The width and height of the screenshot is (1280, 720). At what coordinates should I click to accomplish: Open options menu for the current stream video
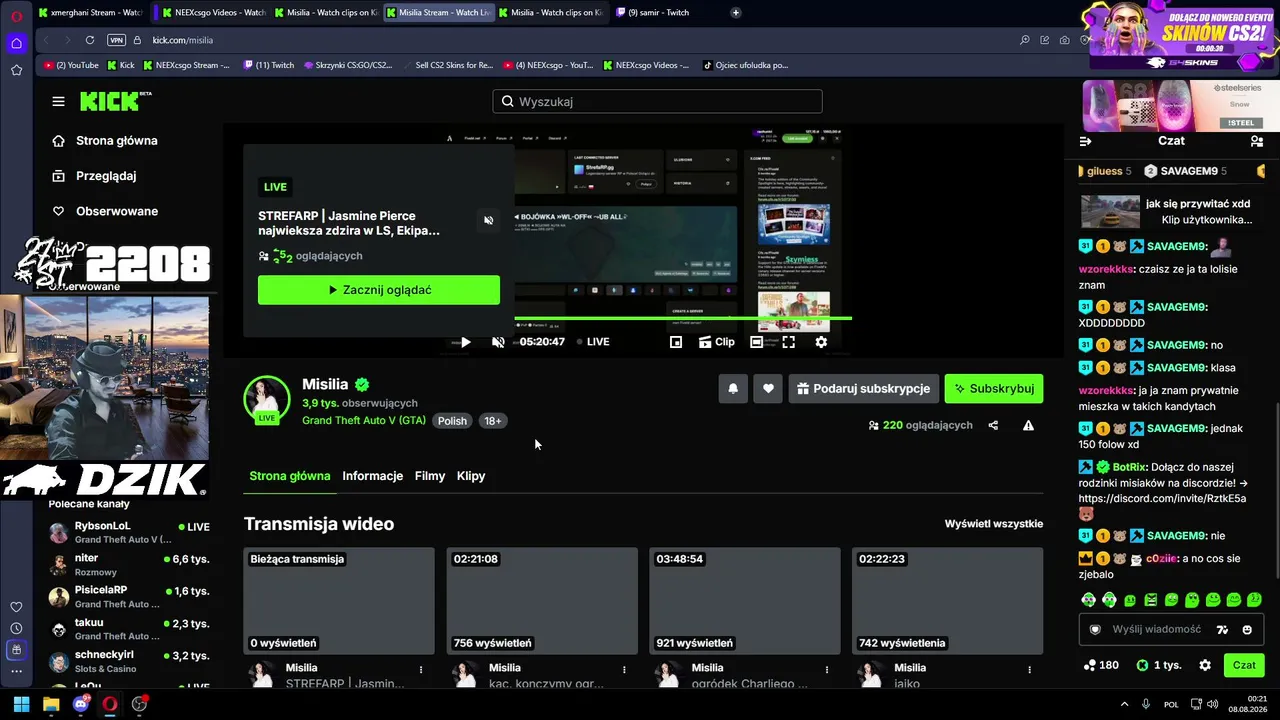click(421, 670)
